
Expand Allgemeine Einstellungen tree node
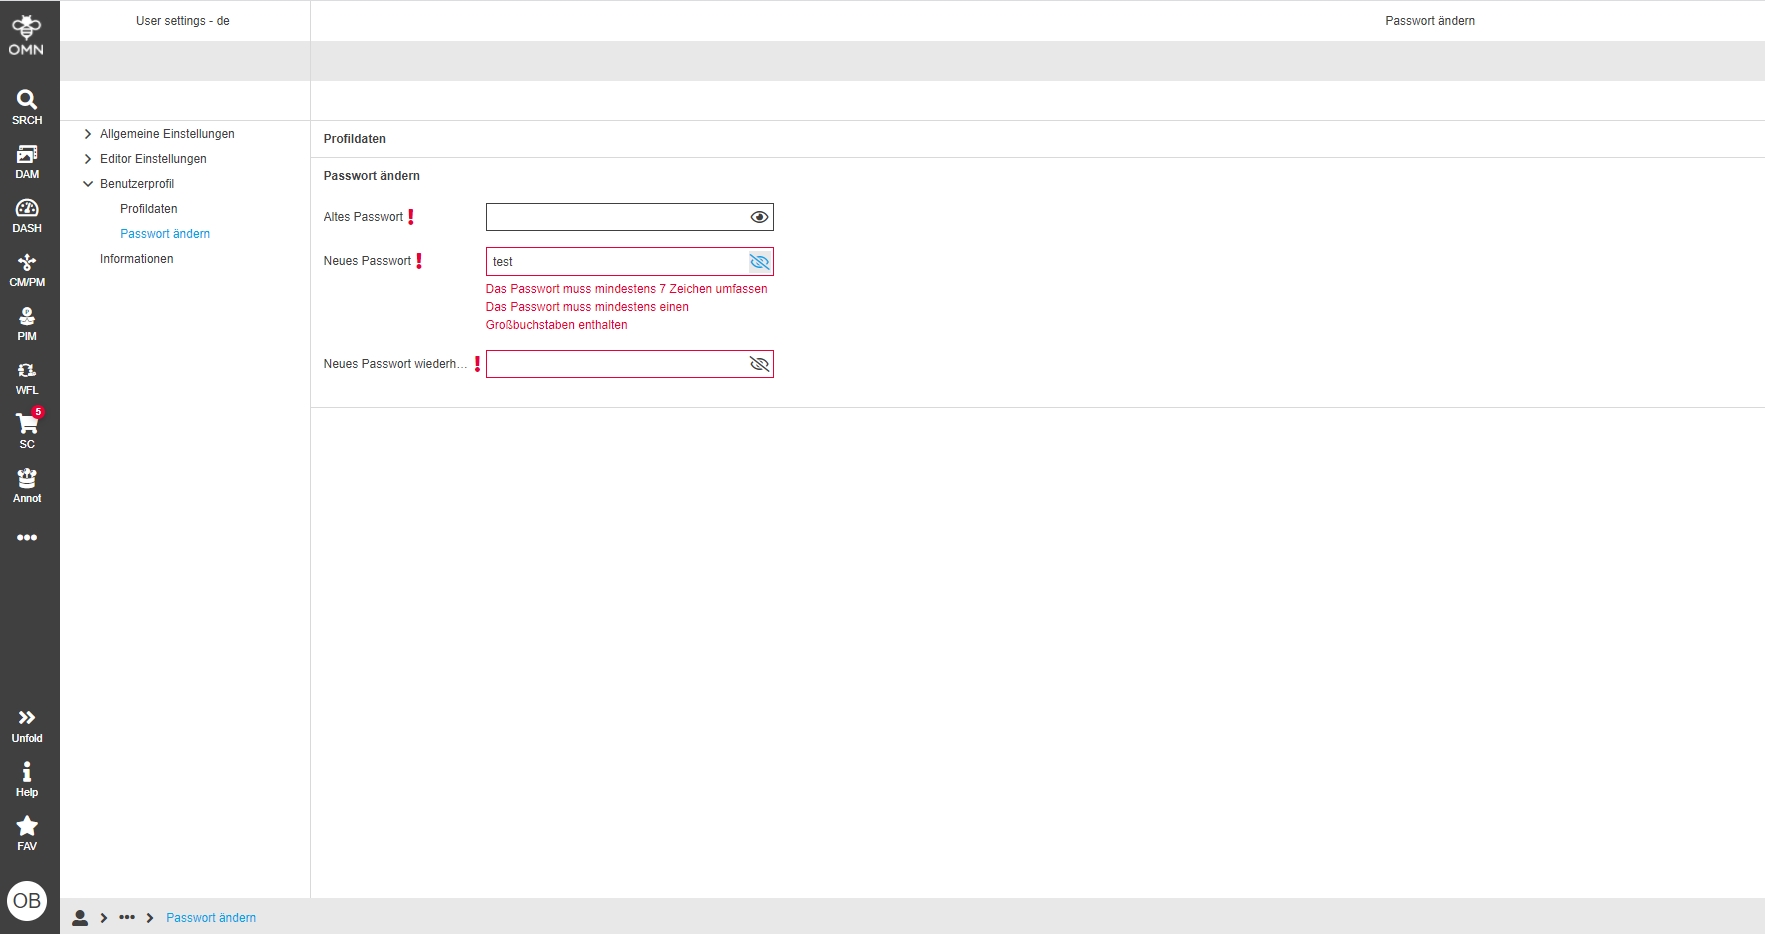coord(88,134)
